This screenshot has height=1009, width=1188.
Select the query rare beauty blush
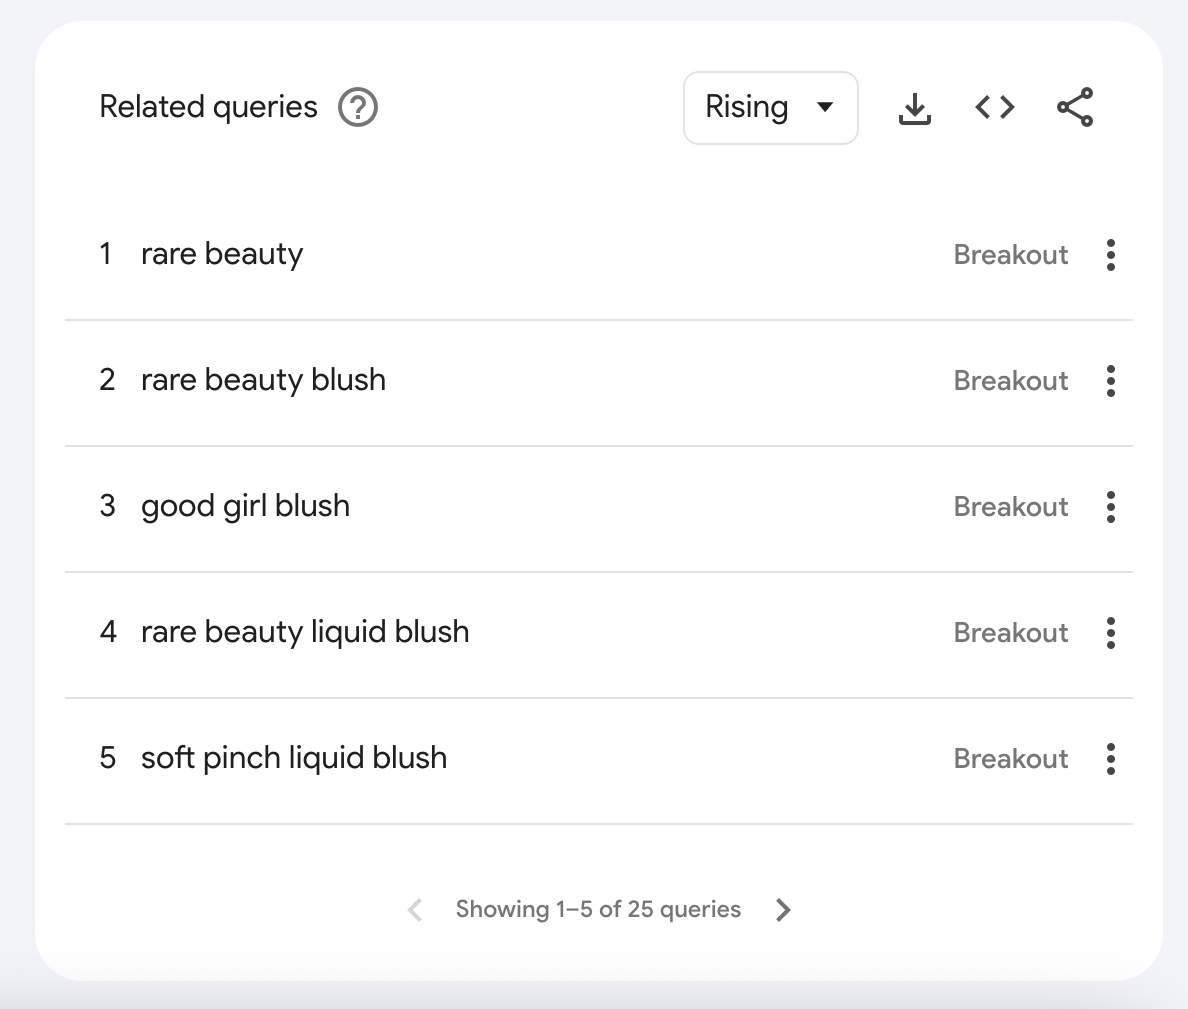point(262,381)
